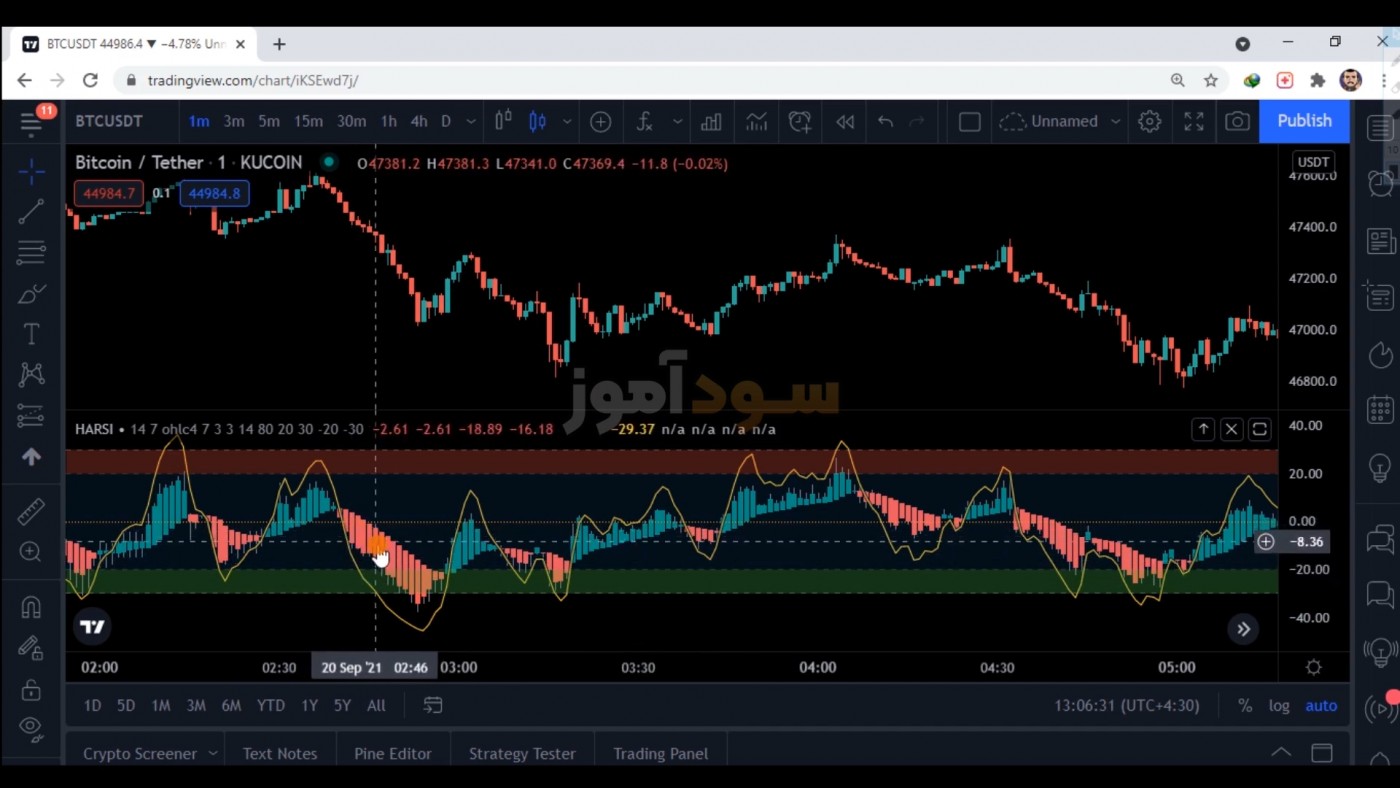Create an alert with the alarm clock icon
This screenshot has width=1400, height=788.
pyautogui.click(x=800, y=121)
